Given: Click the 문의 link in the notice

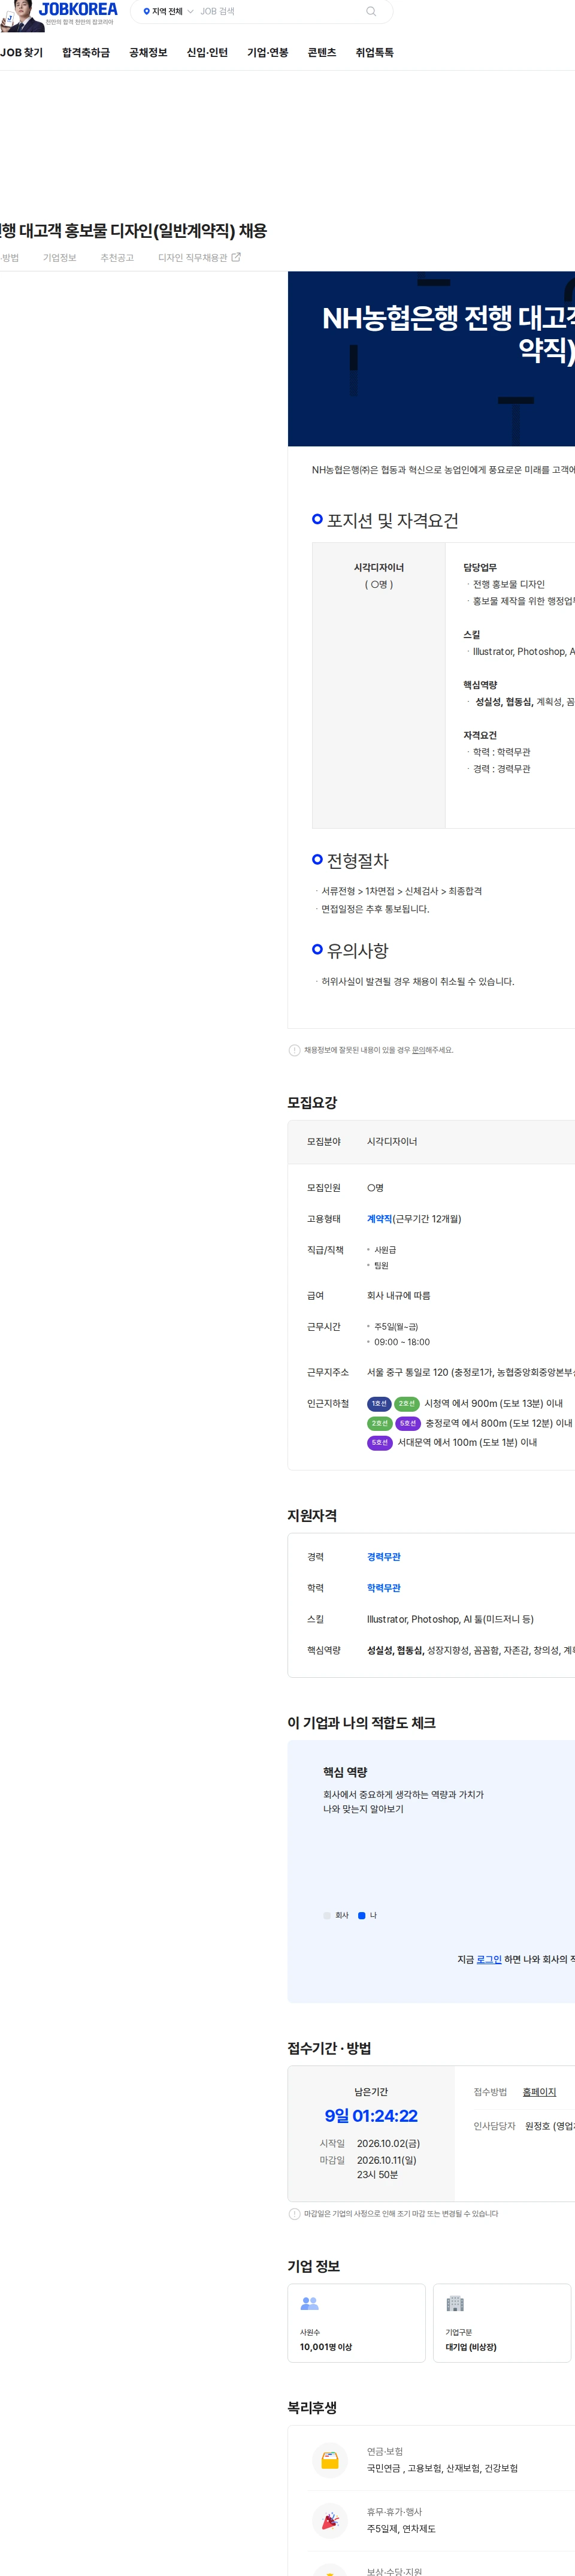Looking at the screenshot, I should [x=419, y=1050].
